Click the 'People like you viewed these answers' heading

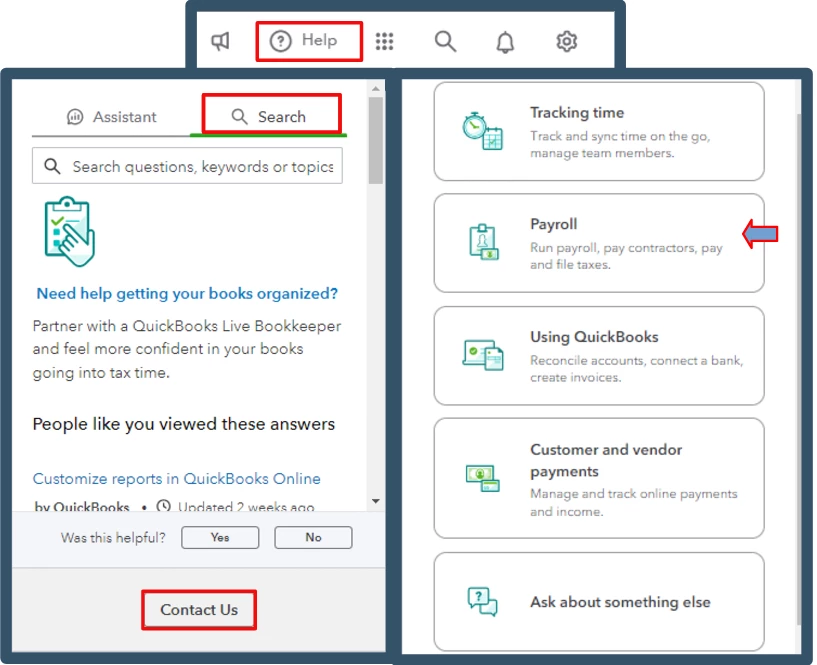click(x=183, y=424)
